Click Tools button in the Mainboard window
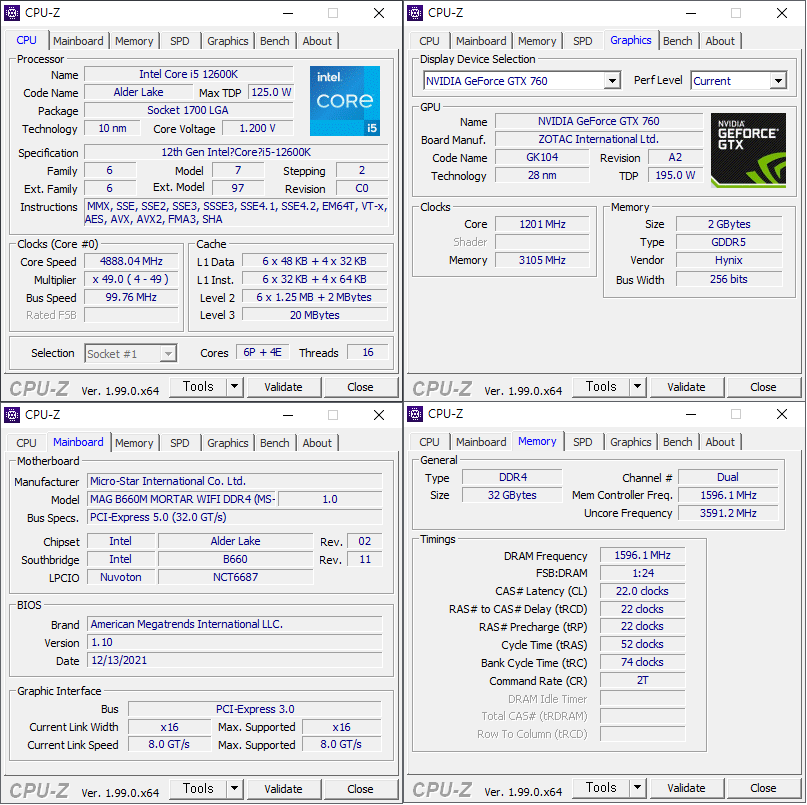 pyautogui.click(x=198, y=789)
